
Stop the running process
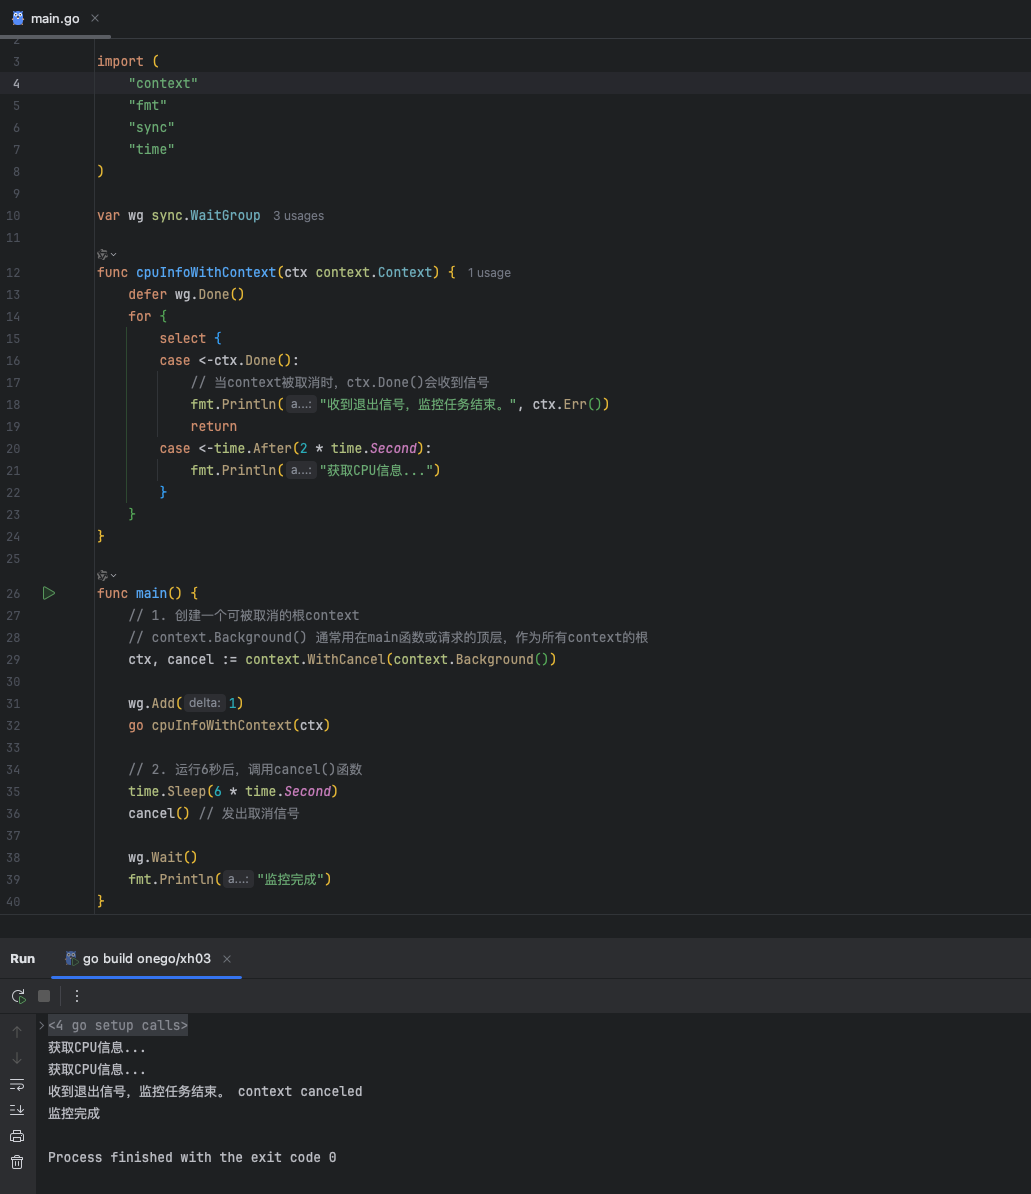pyautogui.click(x=44, y=996)
